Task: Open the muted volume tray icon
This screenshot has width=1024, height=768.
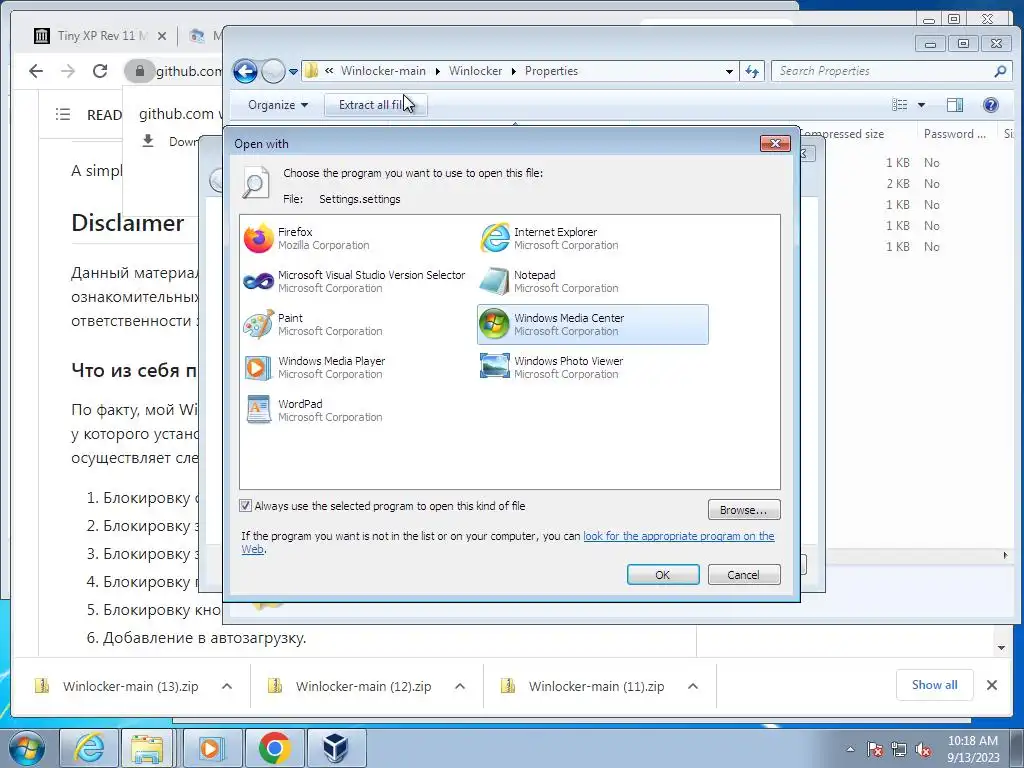Action: [923, 750]
